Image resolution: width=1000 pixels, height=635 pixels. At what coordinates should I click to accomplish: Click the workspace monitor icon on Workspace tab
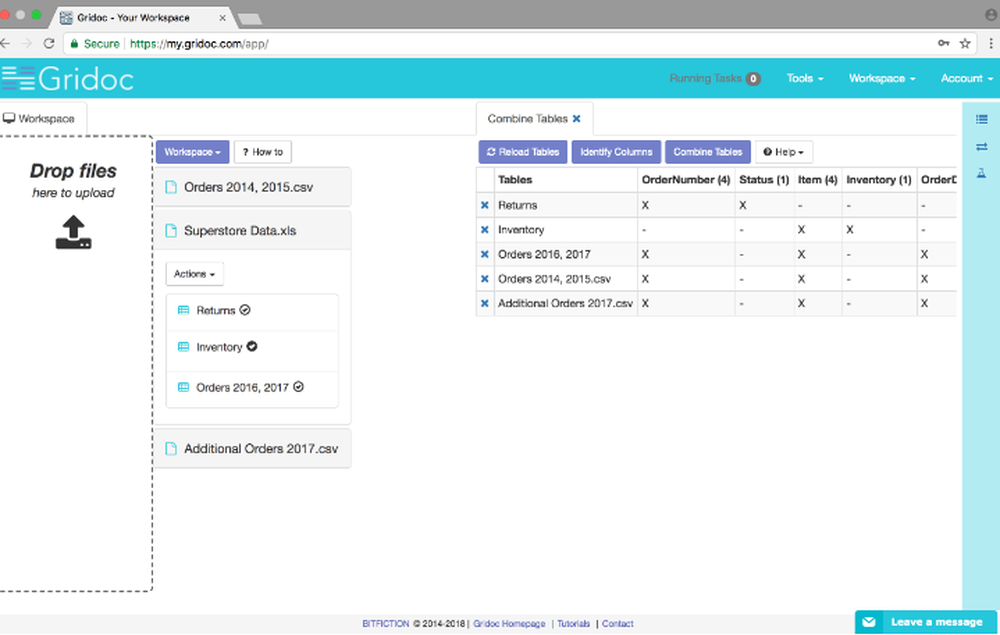(11, 118)
